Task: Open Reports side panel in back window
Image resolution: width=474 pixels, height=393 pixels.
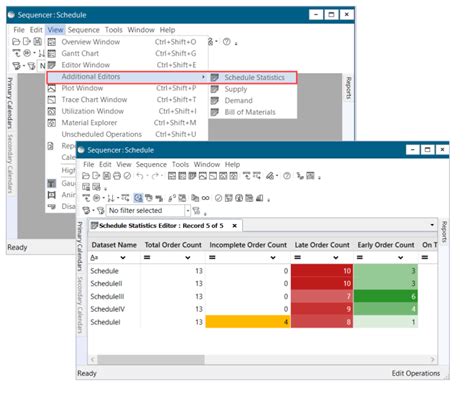Action: tap(348, 88)
